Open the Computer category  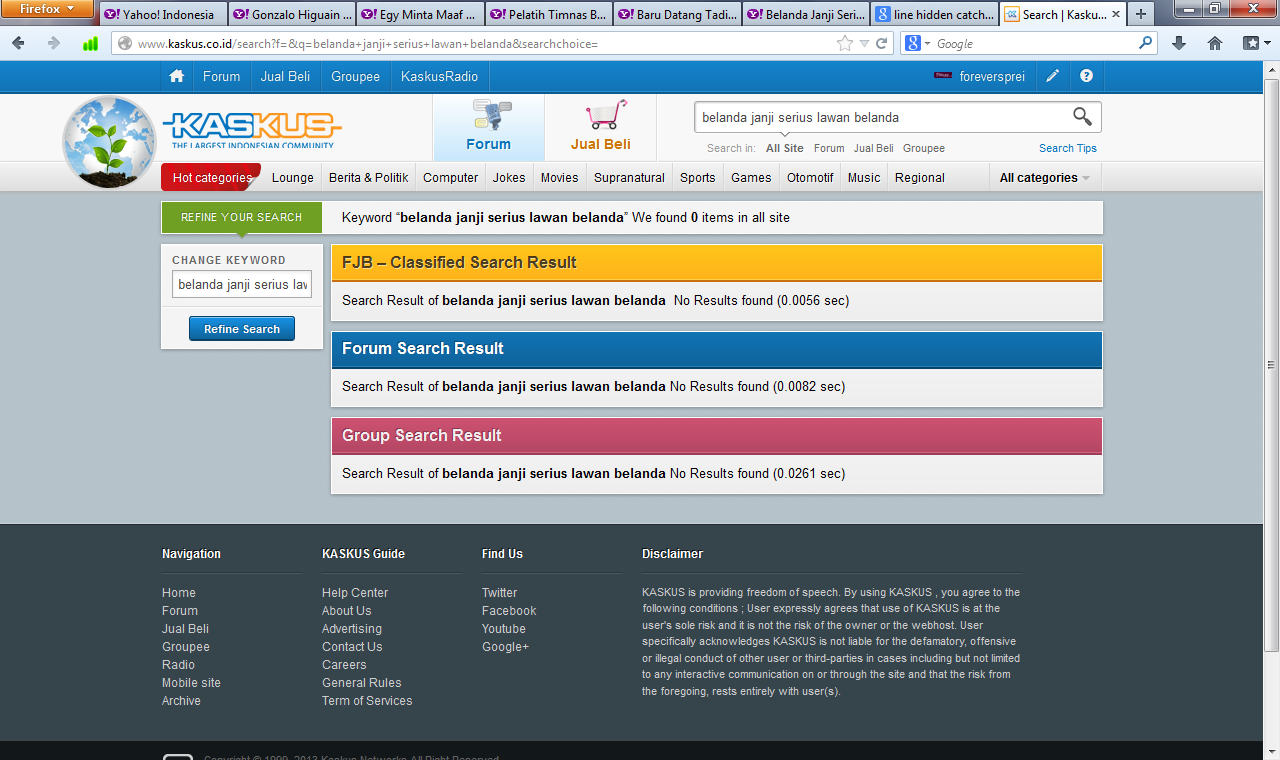450,177
